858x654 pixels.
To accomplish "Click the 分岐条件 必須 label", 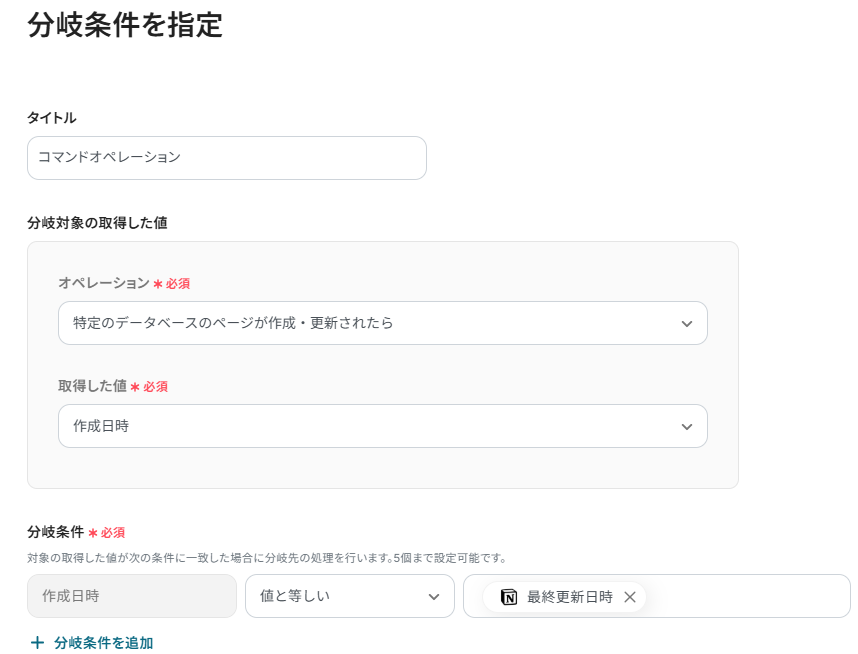I will click(76, 532).
